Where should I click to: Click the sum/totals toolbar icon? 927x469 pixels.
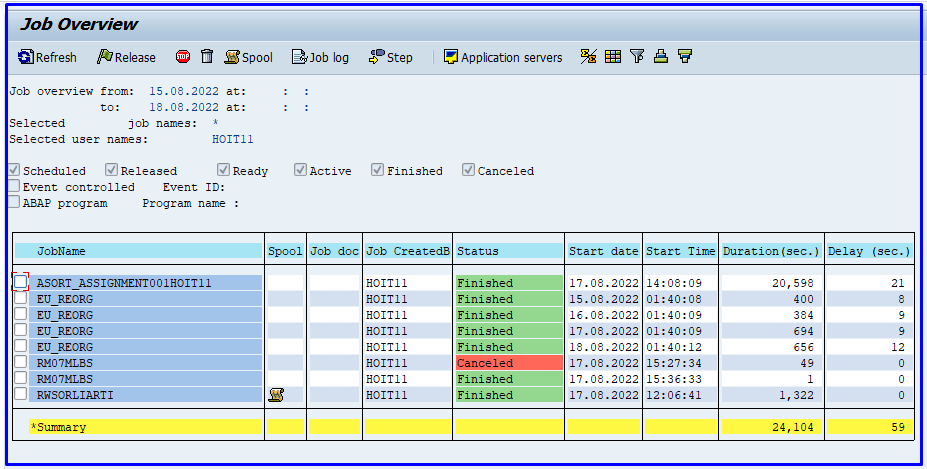tap(588, 56)
